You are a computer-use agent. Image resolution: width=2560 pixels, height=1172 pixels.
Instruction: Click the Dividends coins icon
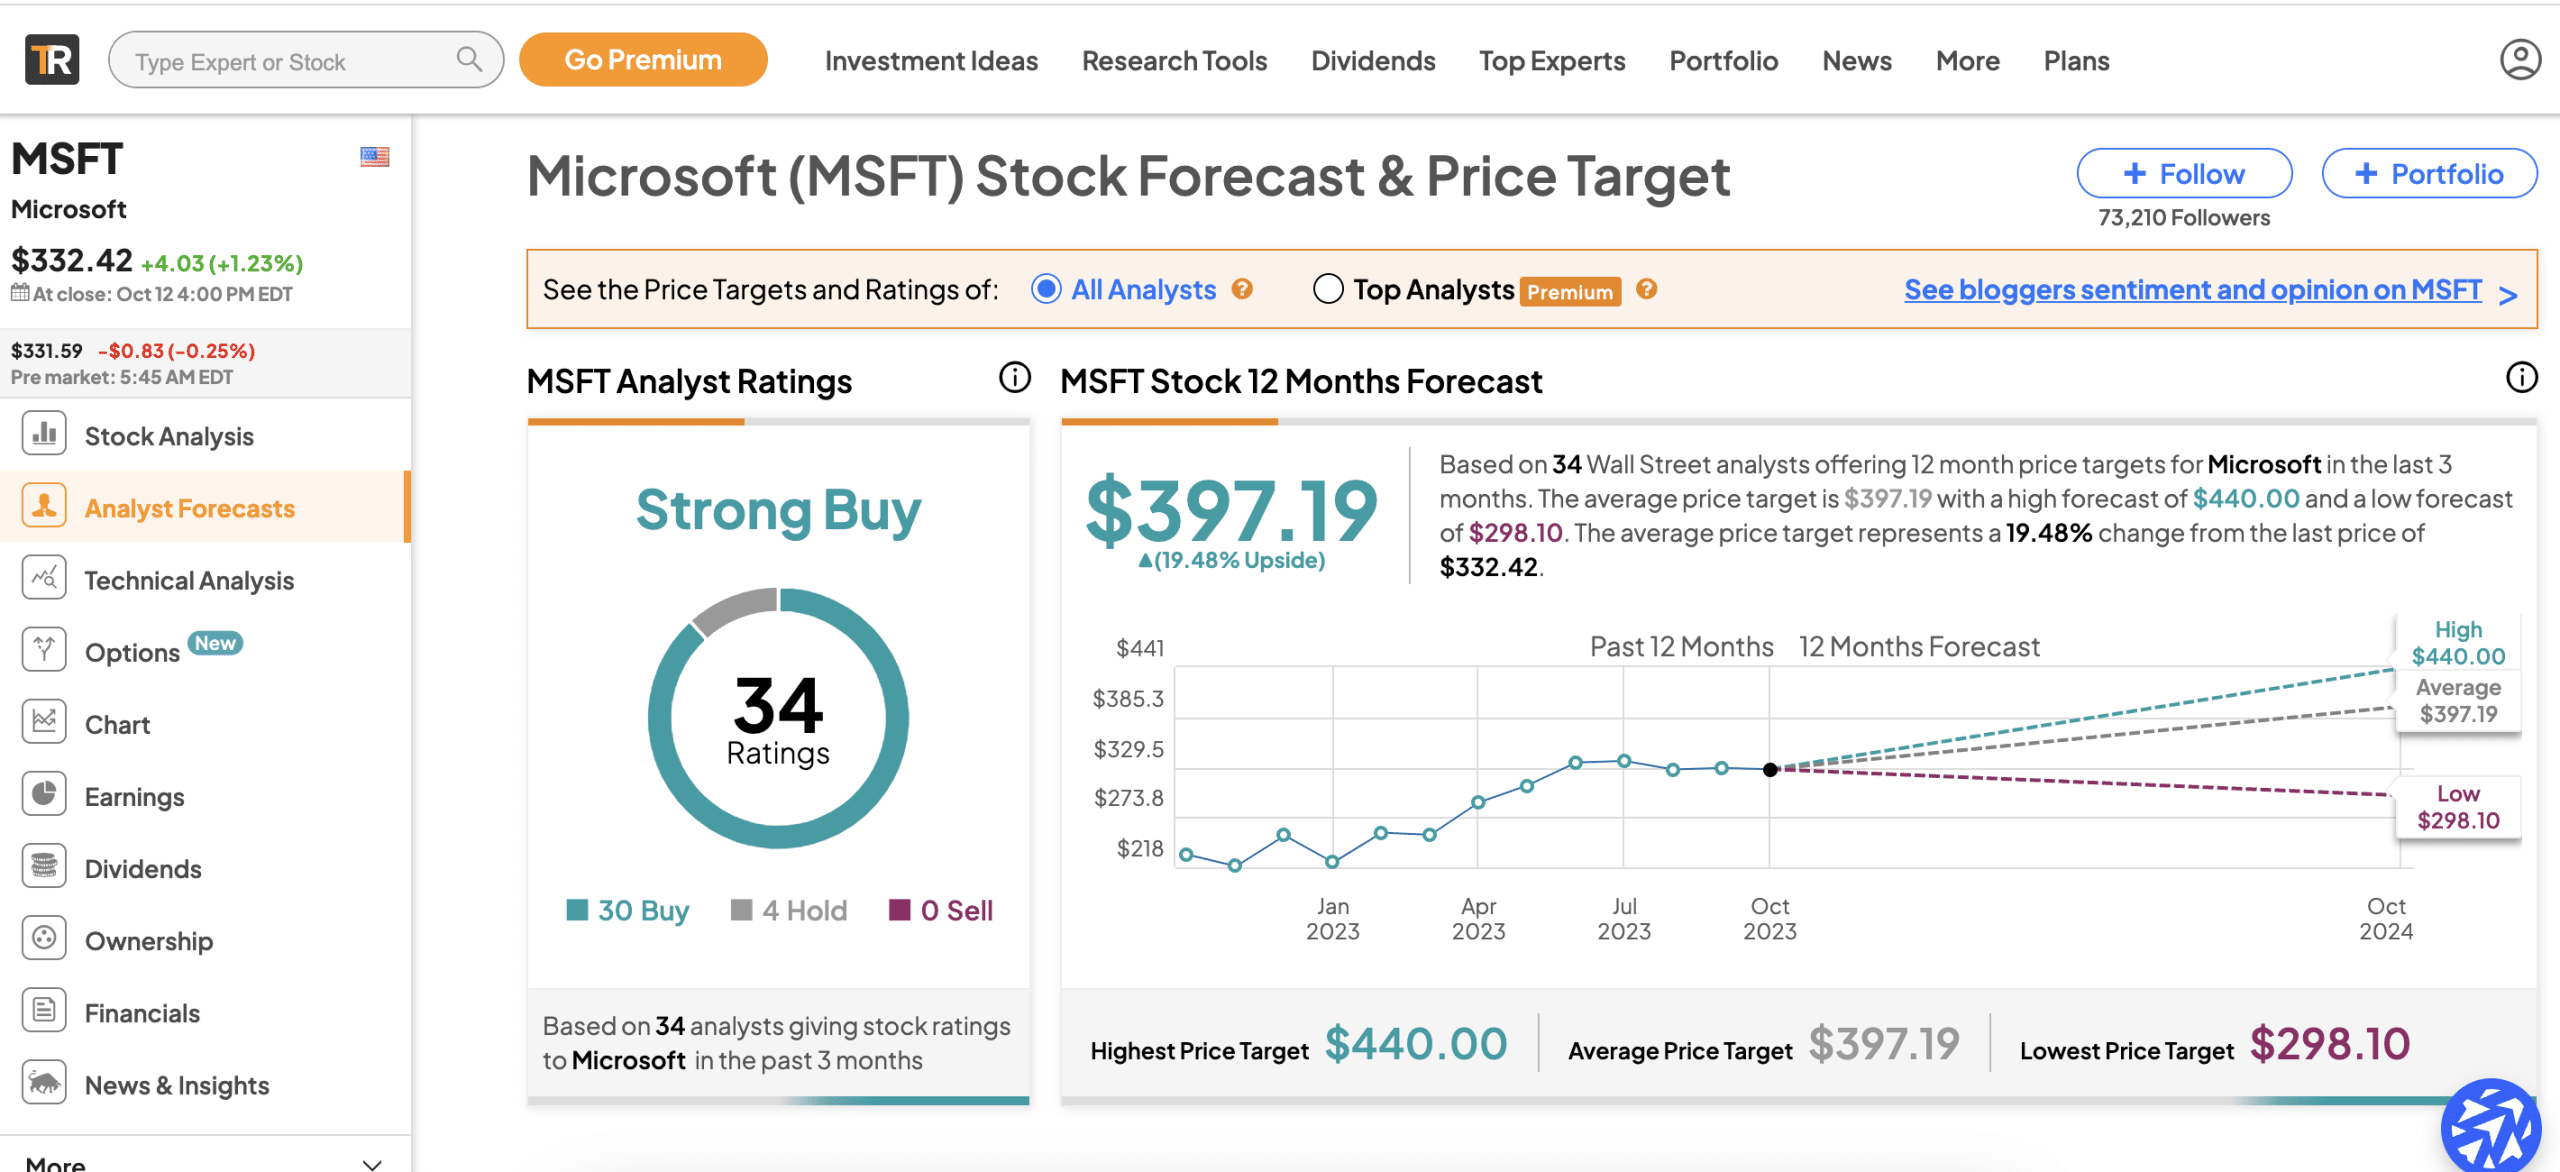[x=44, y=866]
